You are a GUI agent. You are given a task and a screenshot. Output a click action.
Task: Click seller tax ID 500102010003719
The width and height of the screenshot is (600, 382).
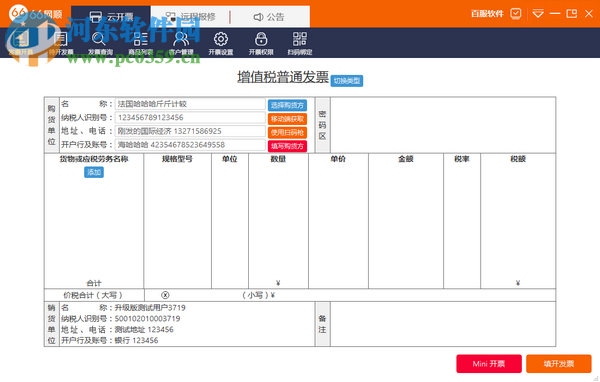click(147, 318)
